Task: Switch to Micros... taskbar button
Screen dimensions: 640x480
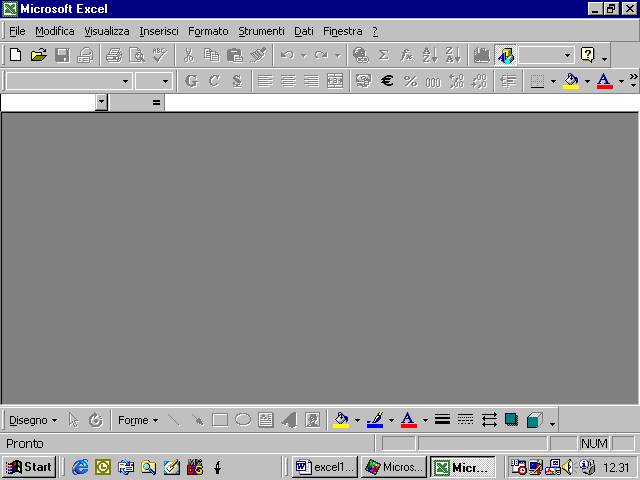Action: (x=394, y=467)
